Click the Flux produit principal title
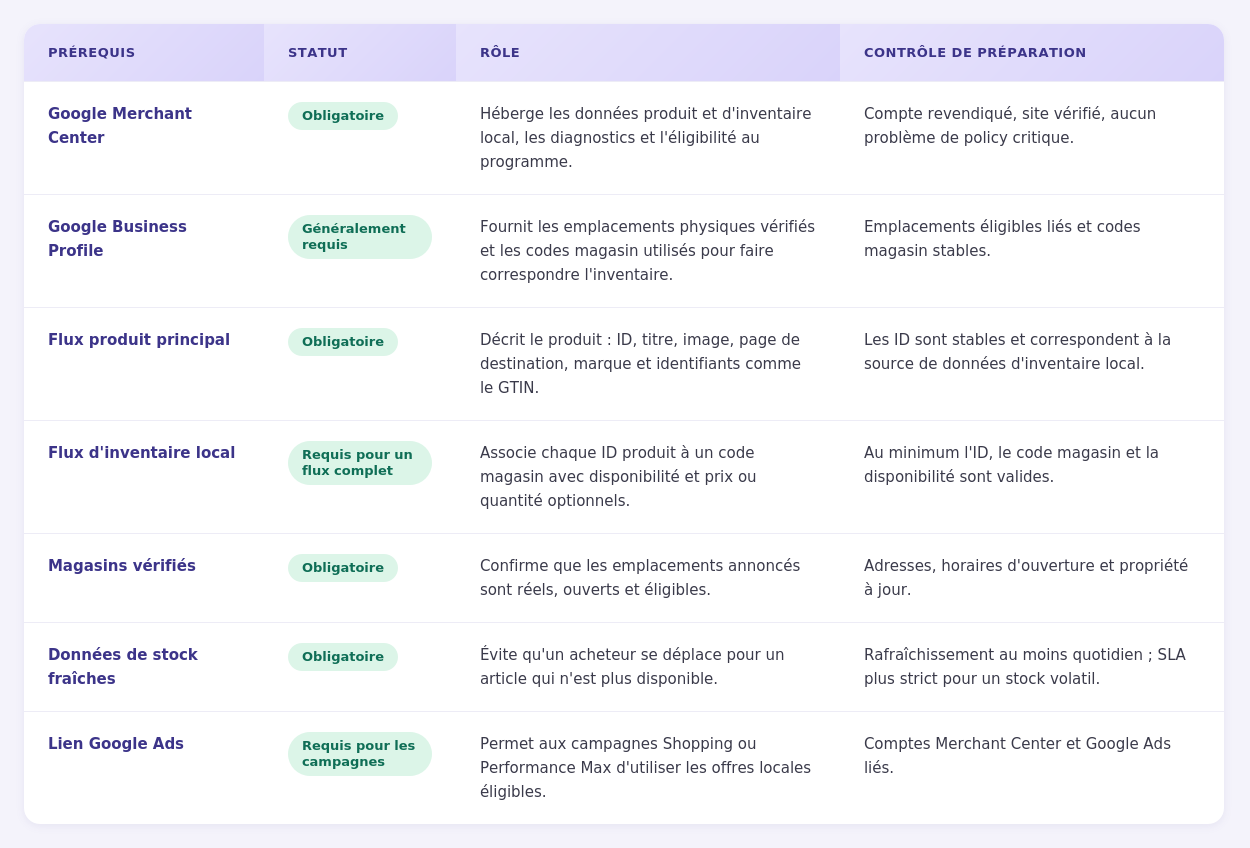The height and width of the screenshot is (848, 1250). pos(139,340)
